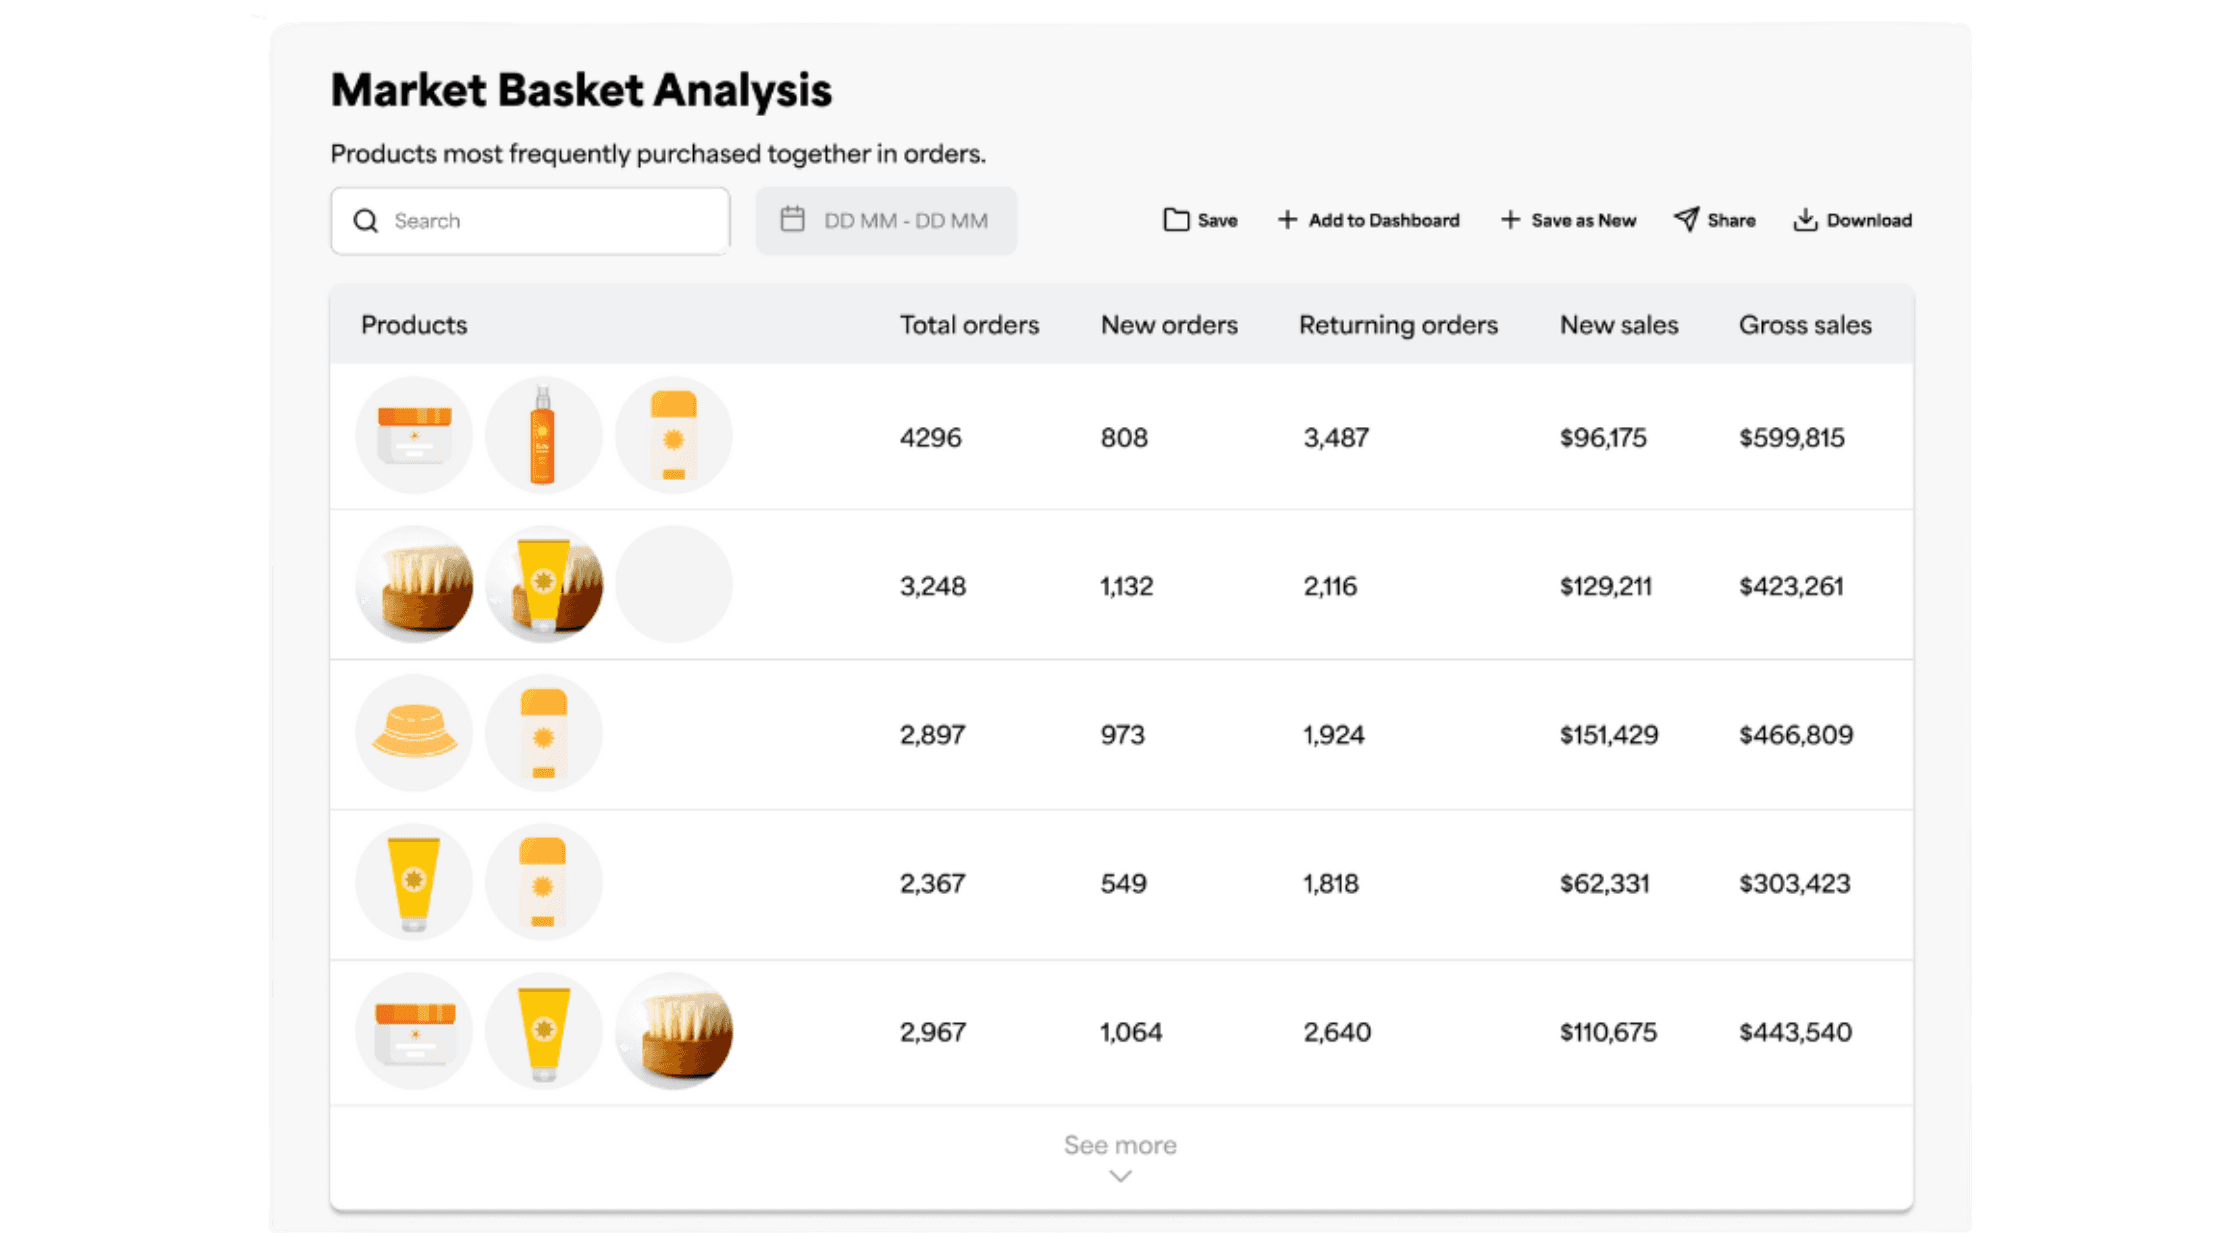
Task: Select yellow tube with brush thumbnail
Action: point(543,584)
